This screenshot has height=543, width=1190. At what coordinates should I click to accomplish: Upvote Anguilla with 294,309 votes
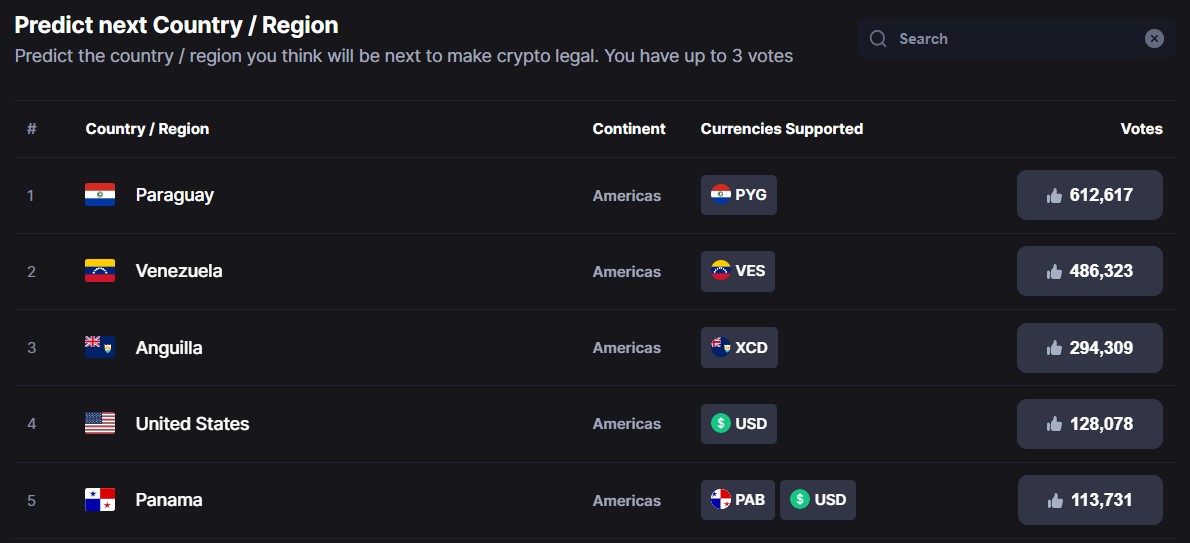pos(1089,348)
